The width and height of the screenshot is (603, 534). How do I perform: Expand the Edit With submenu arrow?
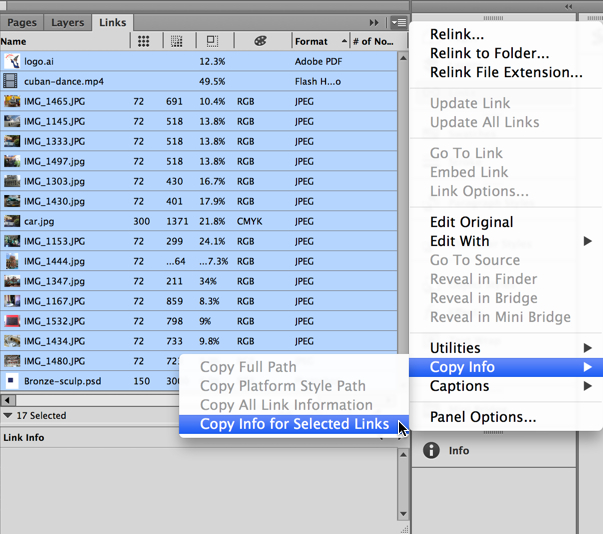[587, 241]
